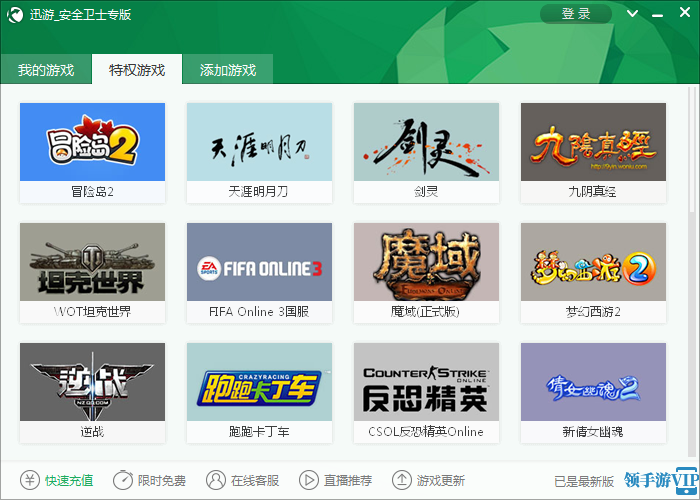Select the 倩女幽魂2 game thumbnail
Screen dimensions: 700x500
[x=593, y=382]
